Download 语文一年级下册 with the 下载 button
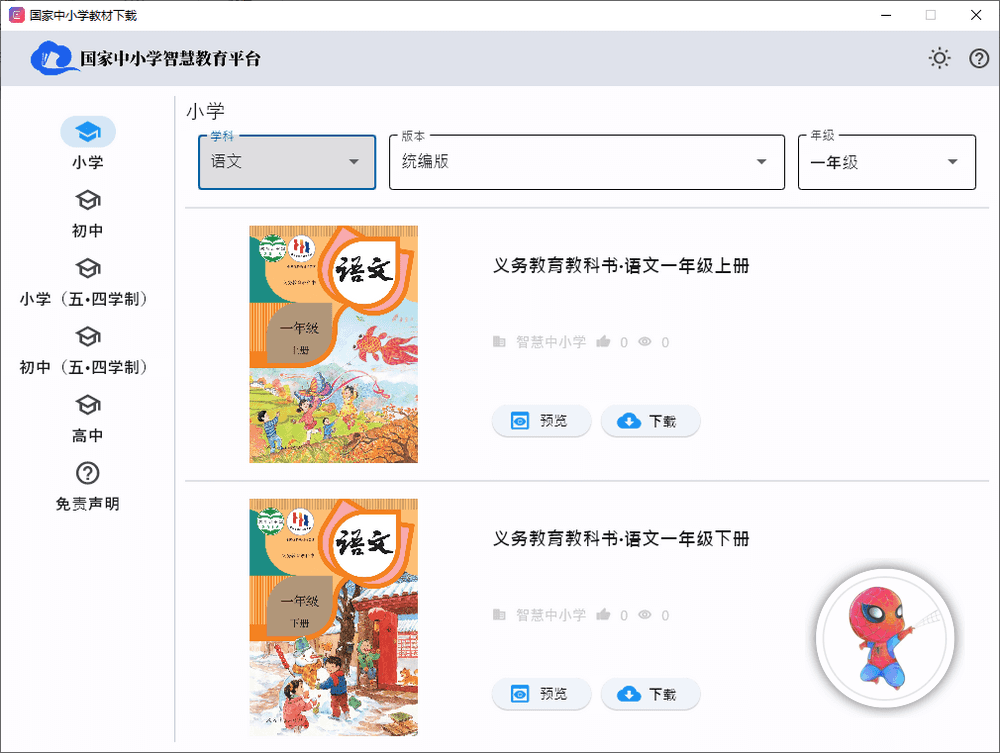 [x=650, y=694]
